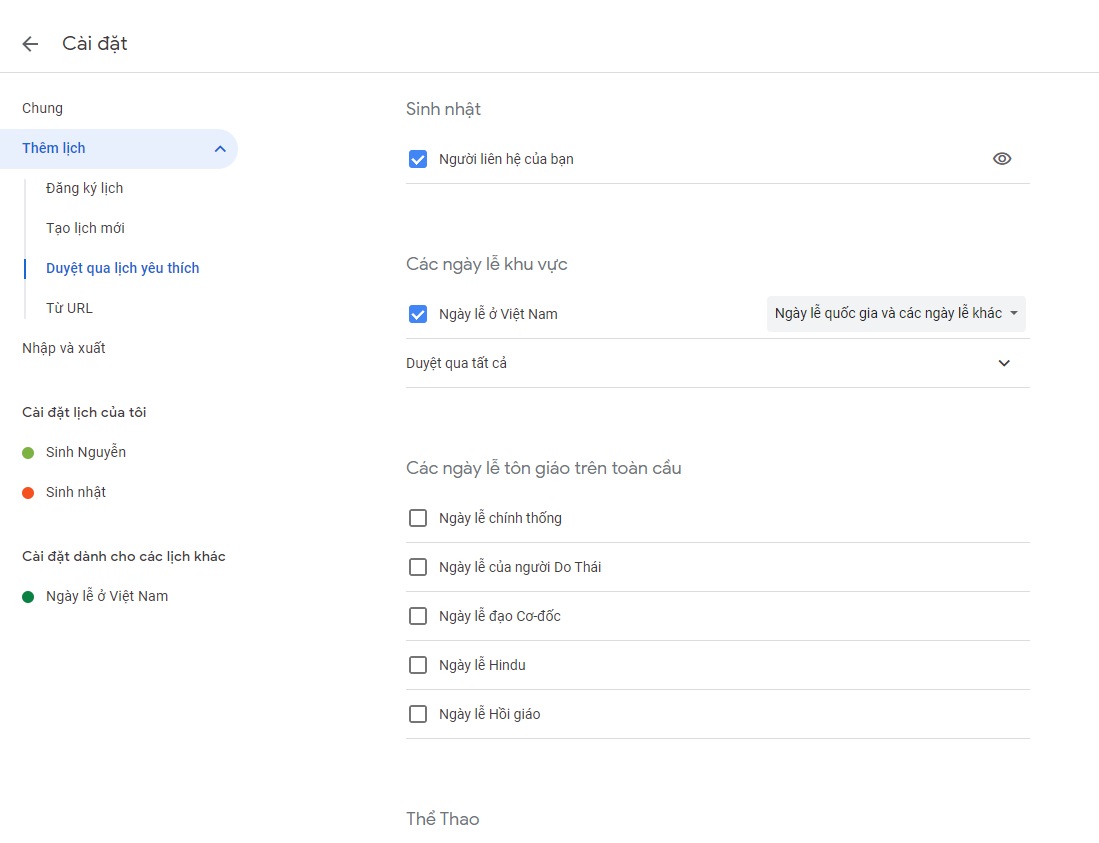This screenshot has width=1099, height=843.
Task: Open settings for "Sinh Nguyễn" calendar
Action: (x=86, y=452)
